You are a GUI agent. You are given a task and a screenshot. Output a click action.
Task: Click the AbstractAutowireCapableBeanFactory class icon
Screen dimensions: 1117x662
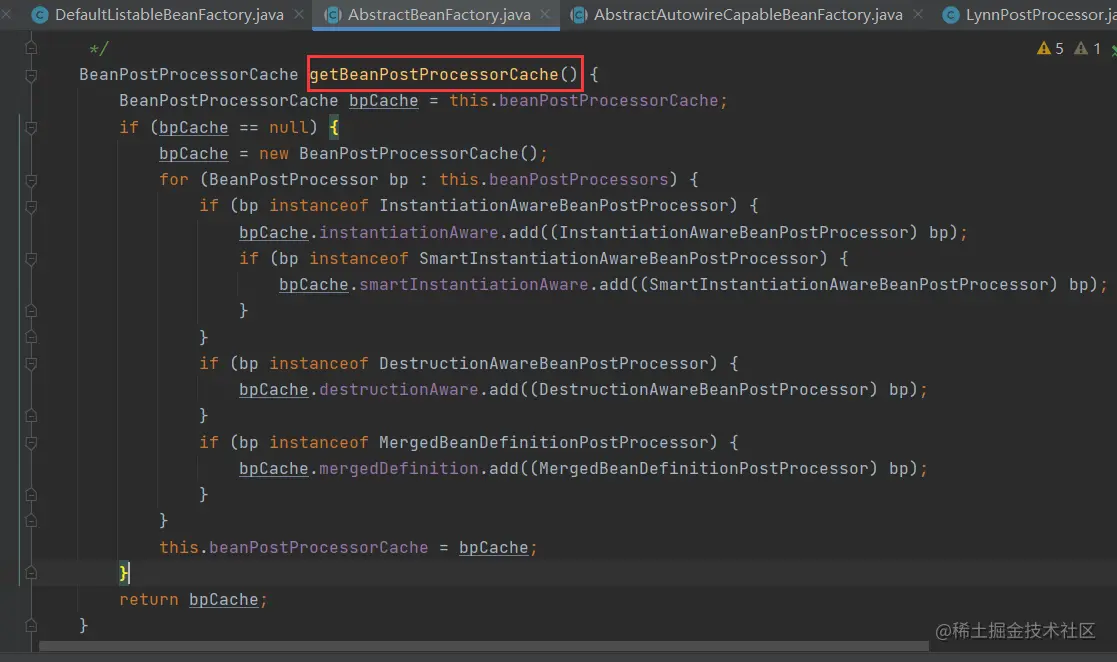coord(579,14)
